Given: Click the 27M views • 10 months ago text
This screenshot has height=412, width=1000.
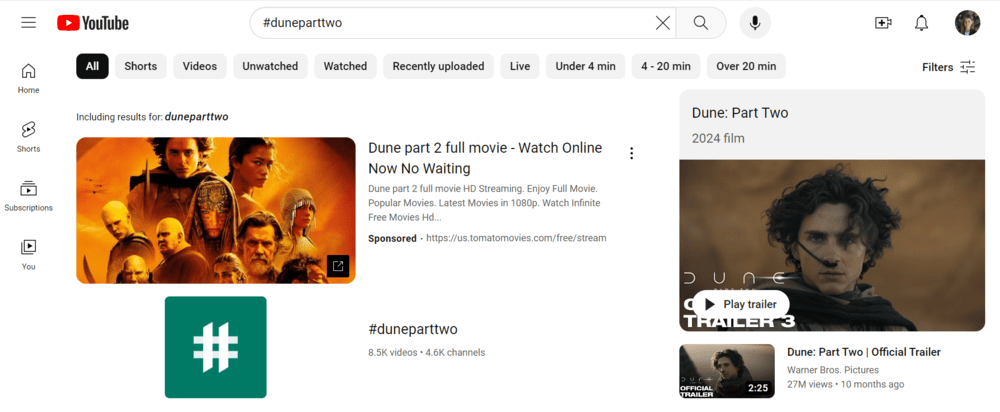Looking at the screenshot, I should coord(846,385).
